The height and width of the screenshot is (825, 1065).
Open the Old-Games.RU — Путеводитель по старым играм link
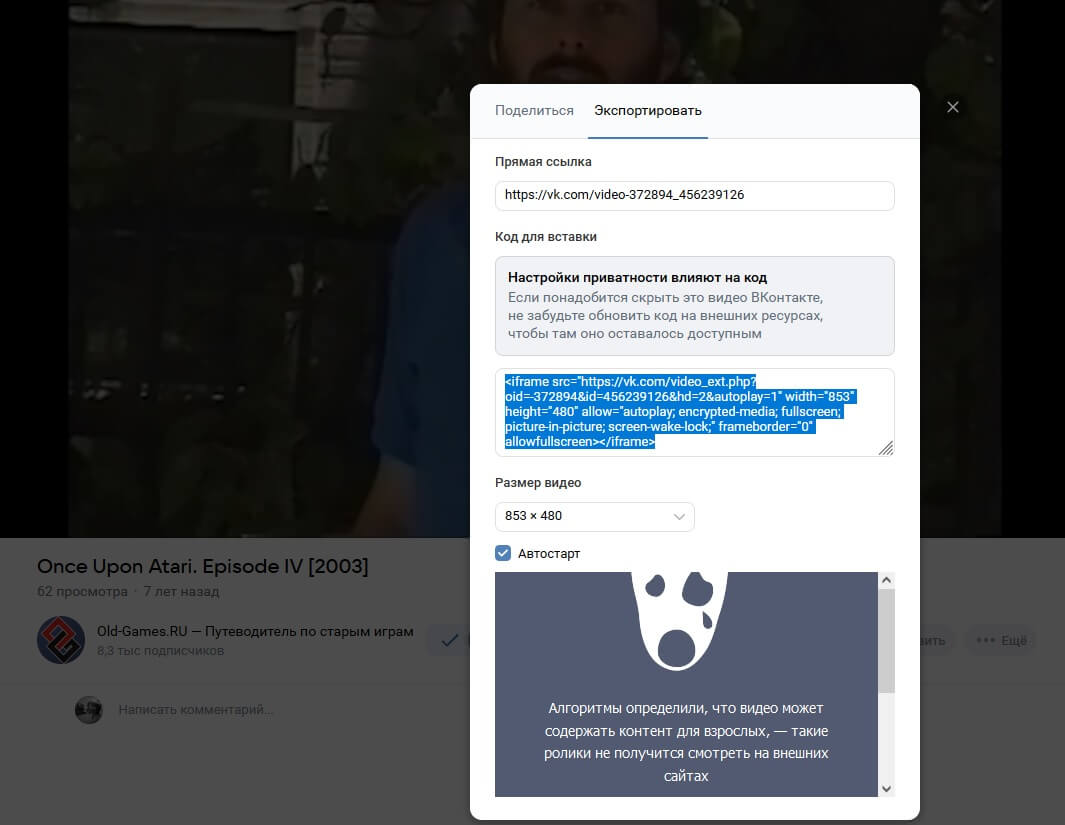(x=255, y=631)
